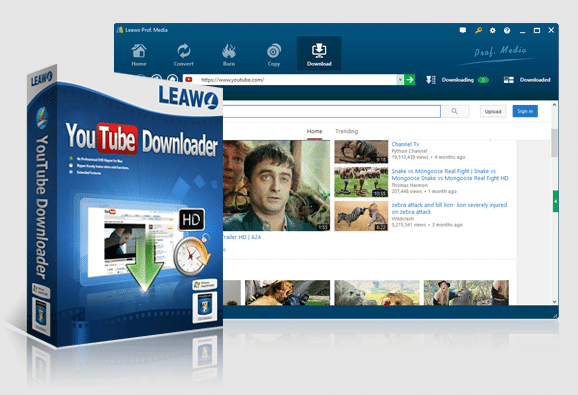
Task: Click the YouTube search magnifier button
Action: (x=455, y=111)
